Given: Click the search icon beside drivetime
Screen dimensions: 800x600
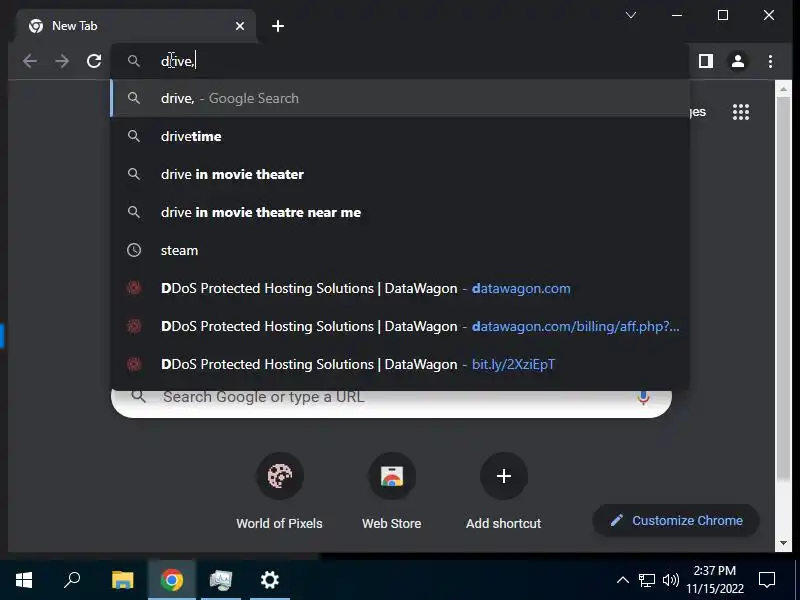Looking at the screenshot, I should (x=134, y=136).
